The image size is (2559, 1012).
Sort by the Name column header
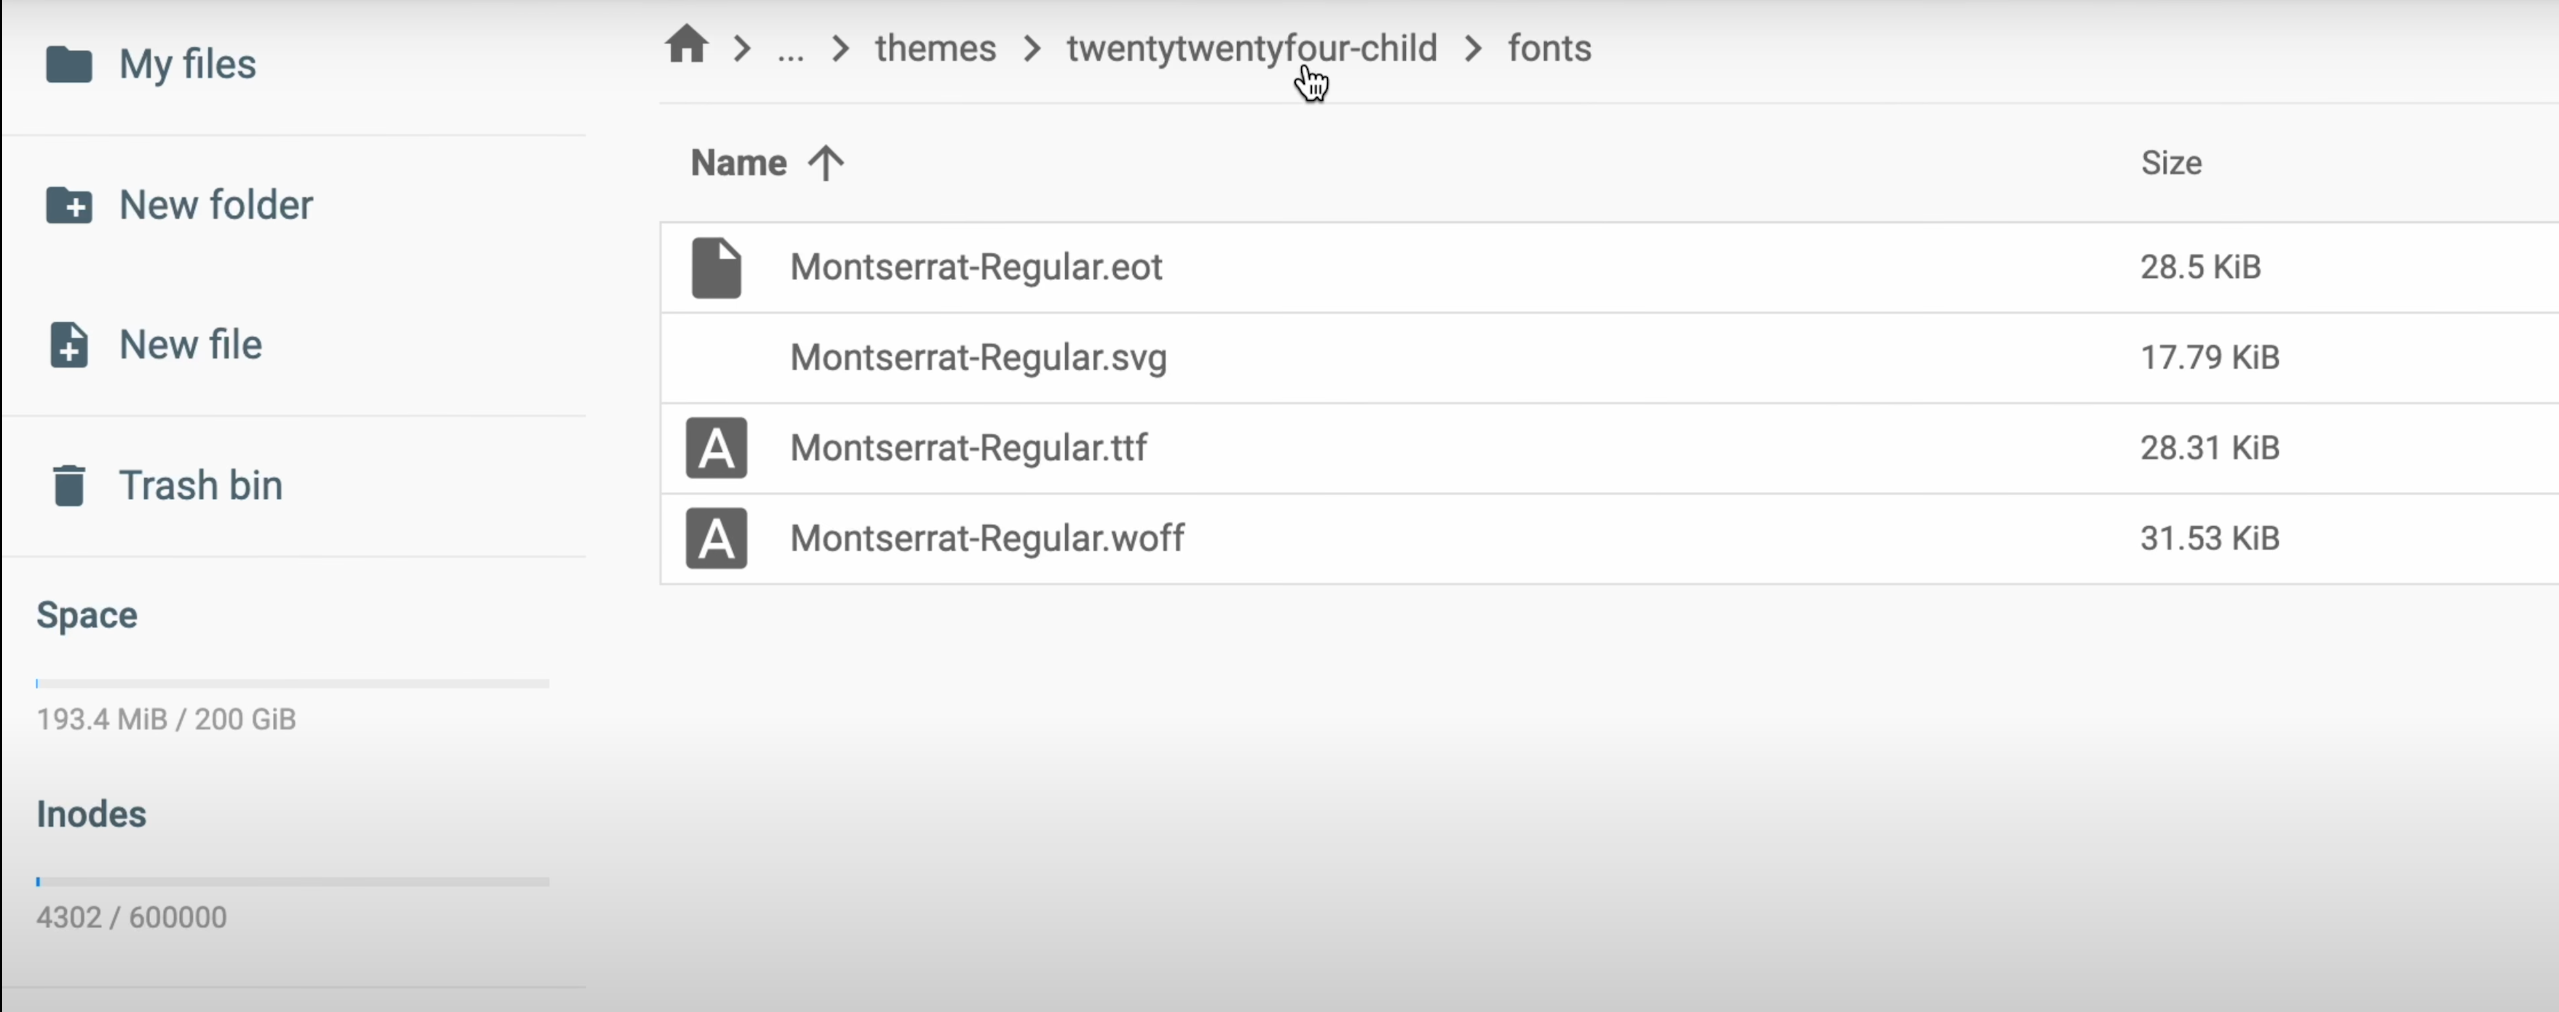point(738,163)
